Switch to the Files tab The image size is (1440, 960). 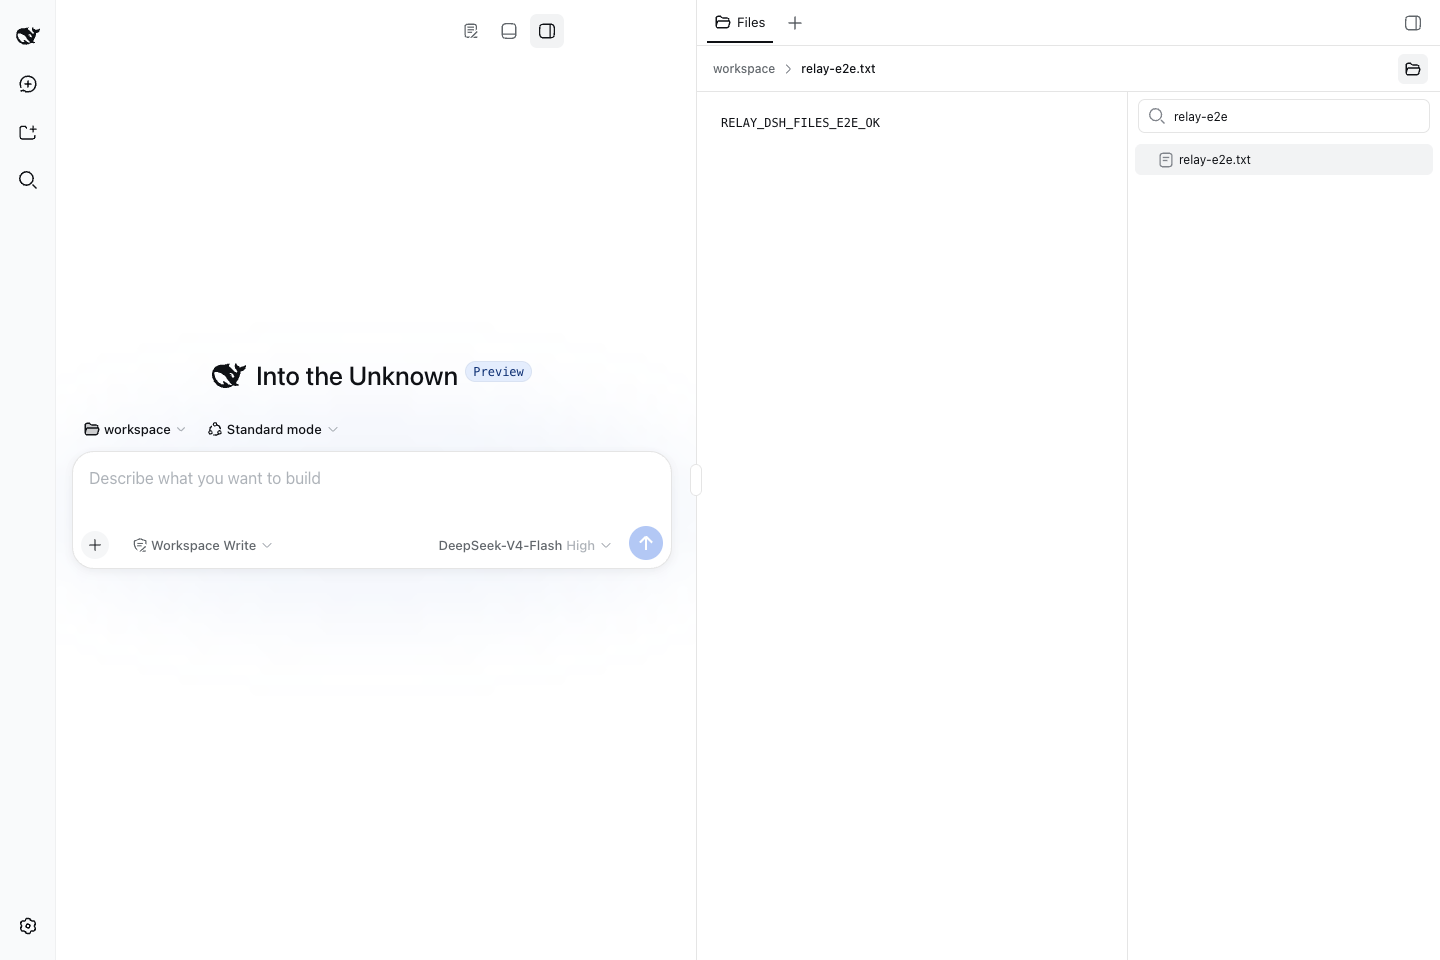[740, 22]
